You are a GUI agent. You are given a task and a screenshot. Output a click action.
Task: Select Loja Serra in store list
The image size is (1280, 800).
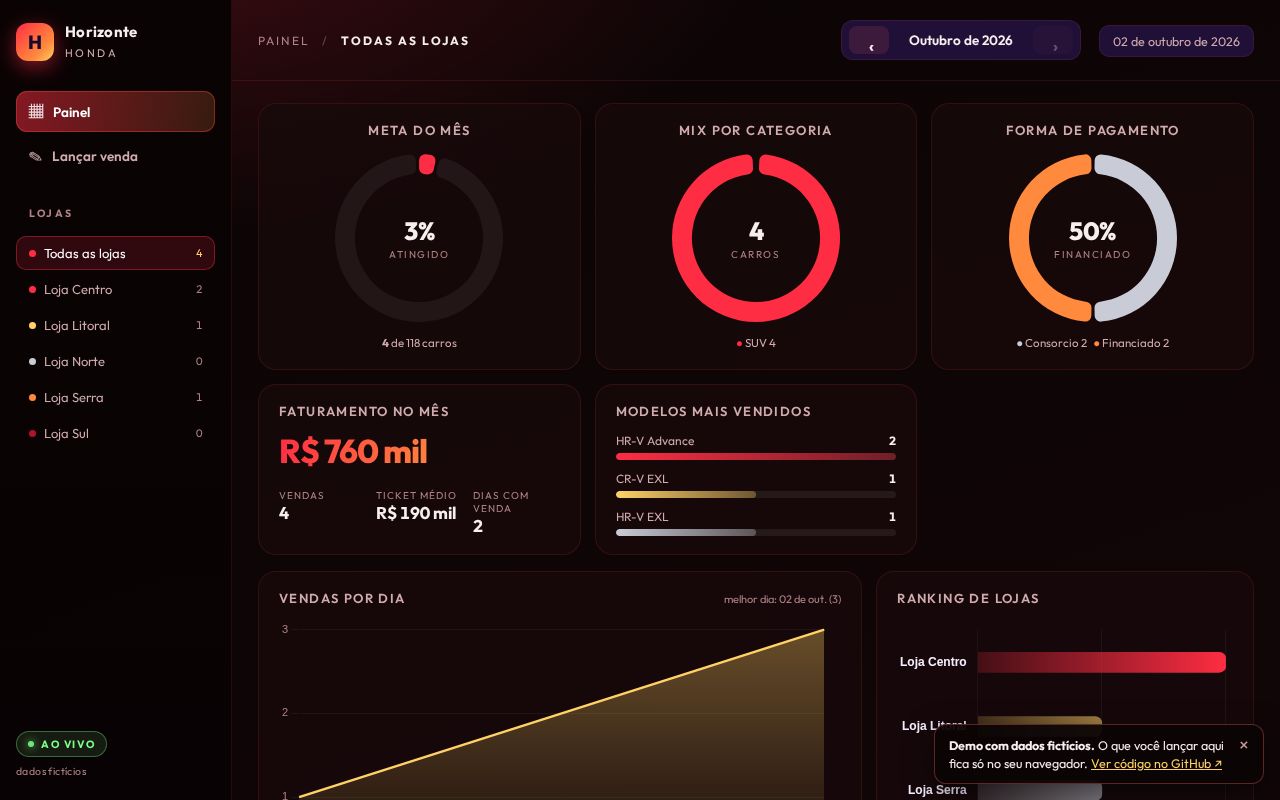pyautogui.click(x=115, y=397)
